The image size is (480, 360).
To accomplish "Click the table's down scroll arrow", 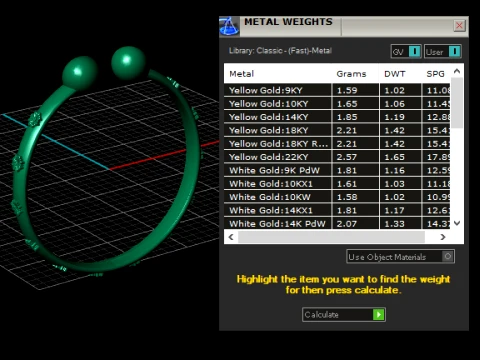I will pyautogui.click(x=457, y=223).
